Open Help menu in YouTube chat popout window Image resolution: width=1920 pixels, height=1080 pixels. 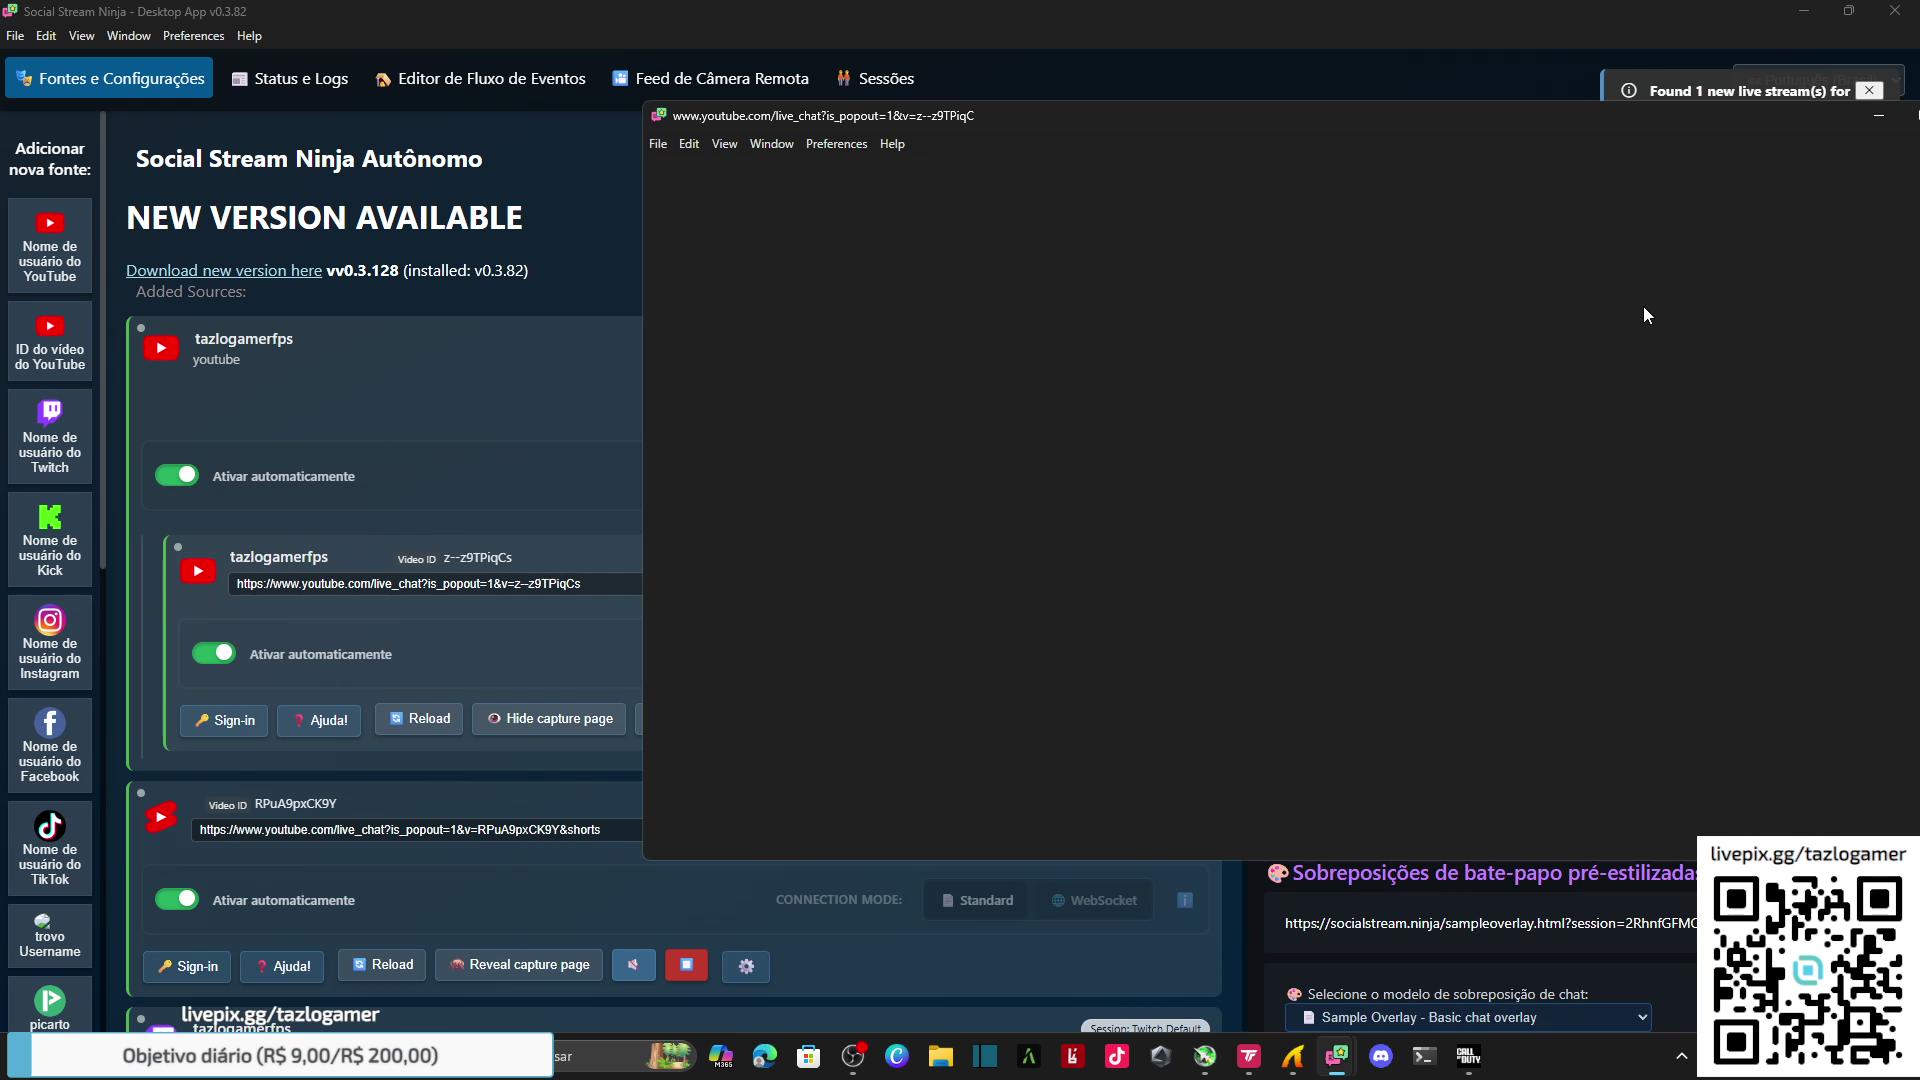click(x=892, y=144)
